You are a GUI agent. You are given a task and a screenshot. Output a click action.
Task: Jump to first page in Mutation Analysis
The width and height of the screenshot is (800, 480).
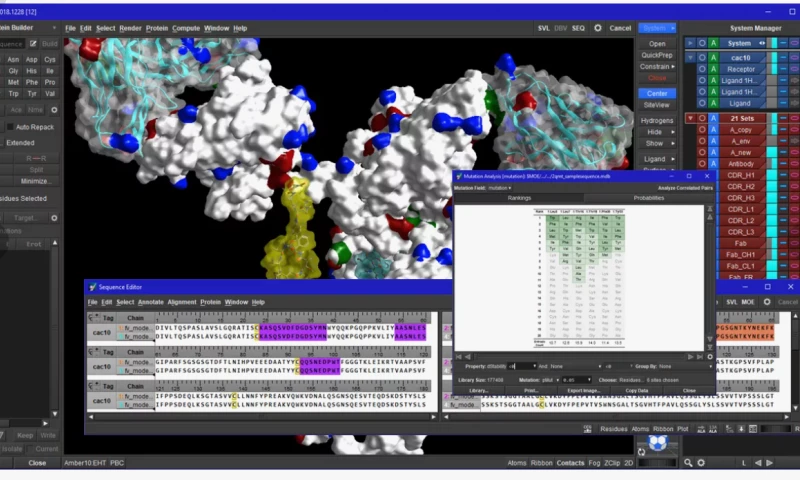tap(458, 357)
